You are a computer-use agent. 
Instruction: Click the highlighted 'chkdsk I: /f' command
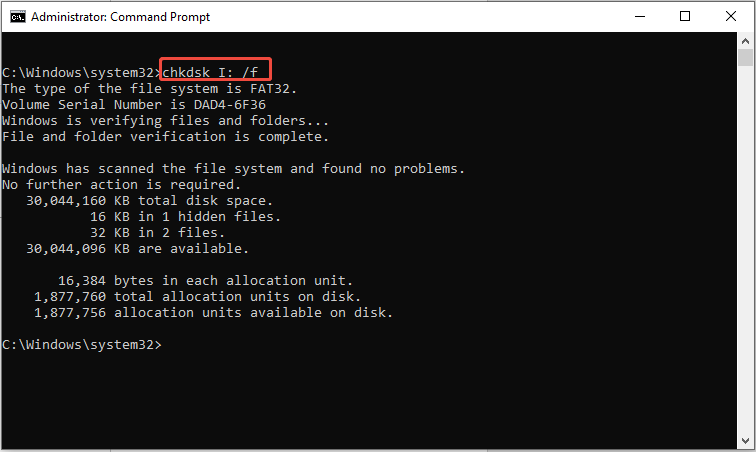point(216,72)
